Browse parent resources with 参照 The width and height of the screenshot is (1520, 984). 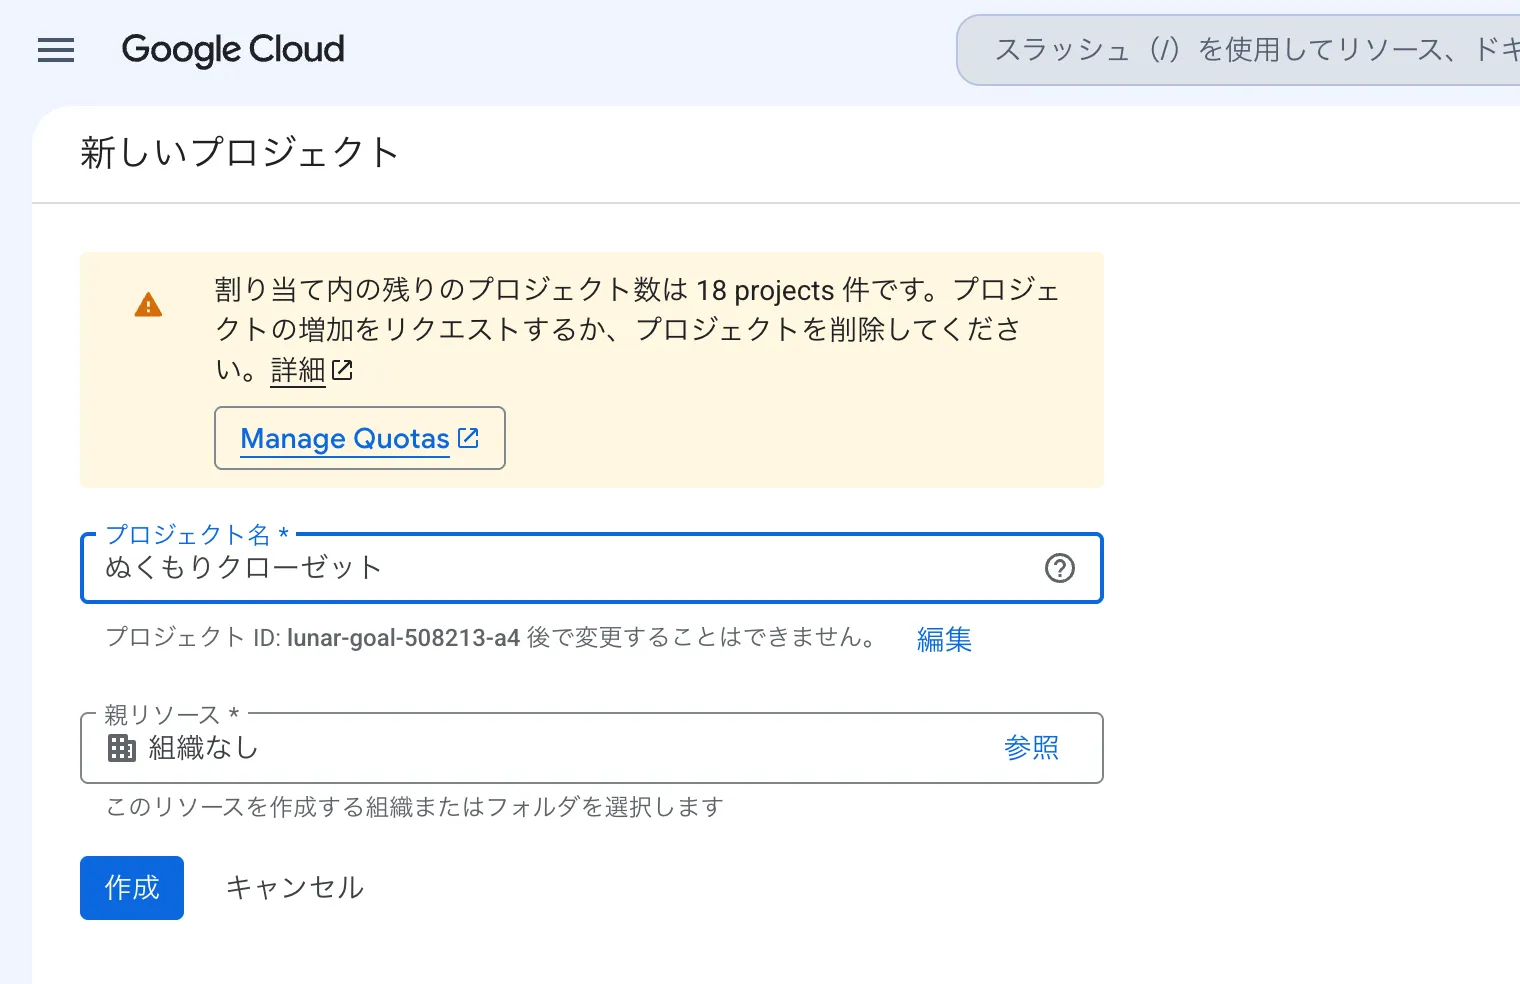point(1031,748)
